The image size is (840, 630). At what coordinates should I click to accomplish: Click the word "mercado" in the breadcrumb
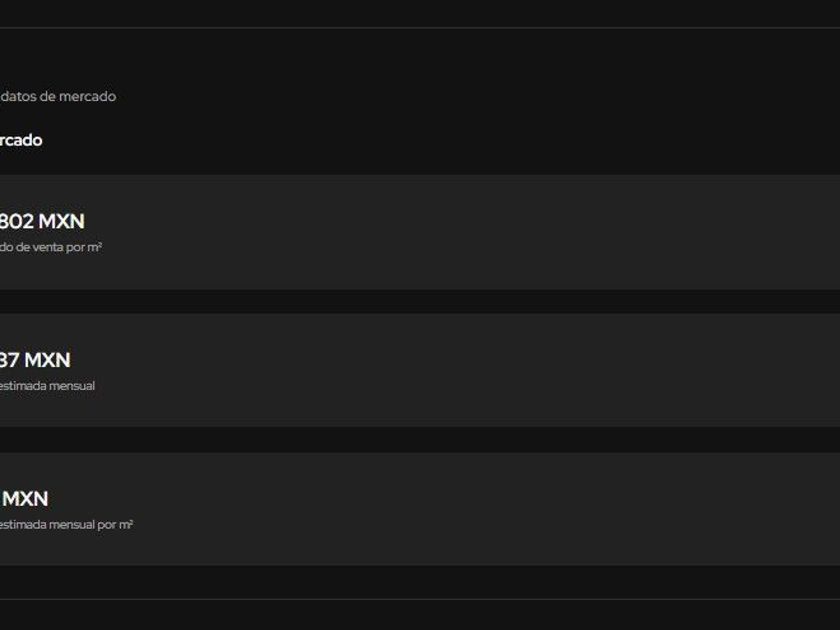pos(90,97)
